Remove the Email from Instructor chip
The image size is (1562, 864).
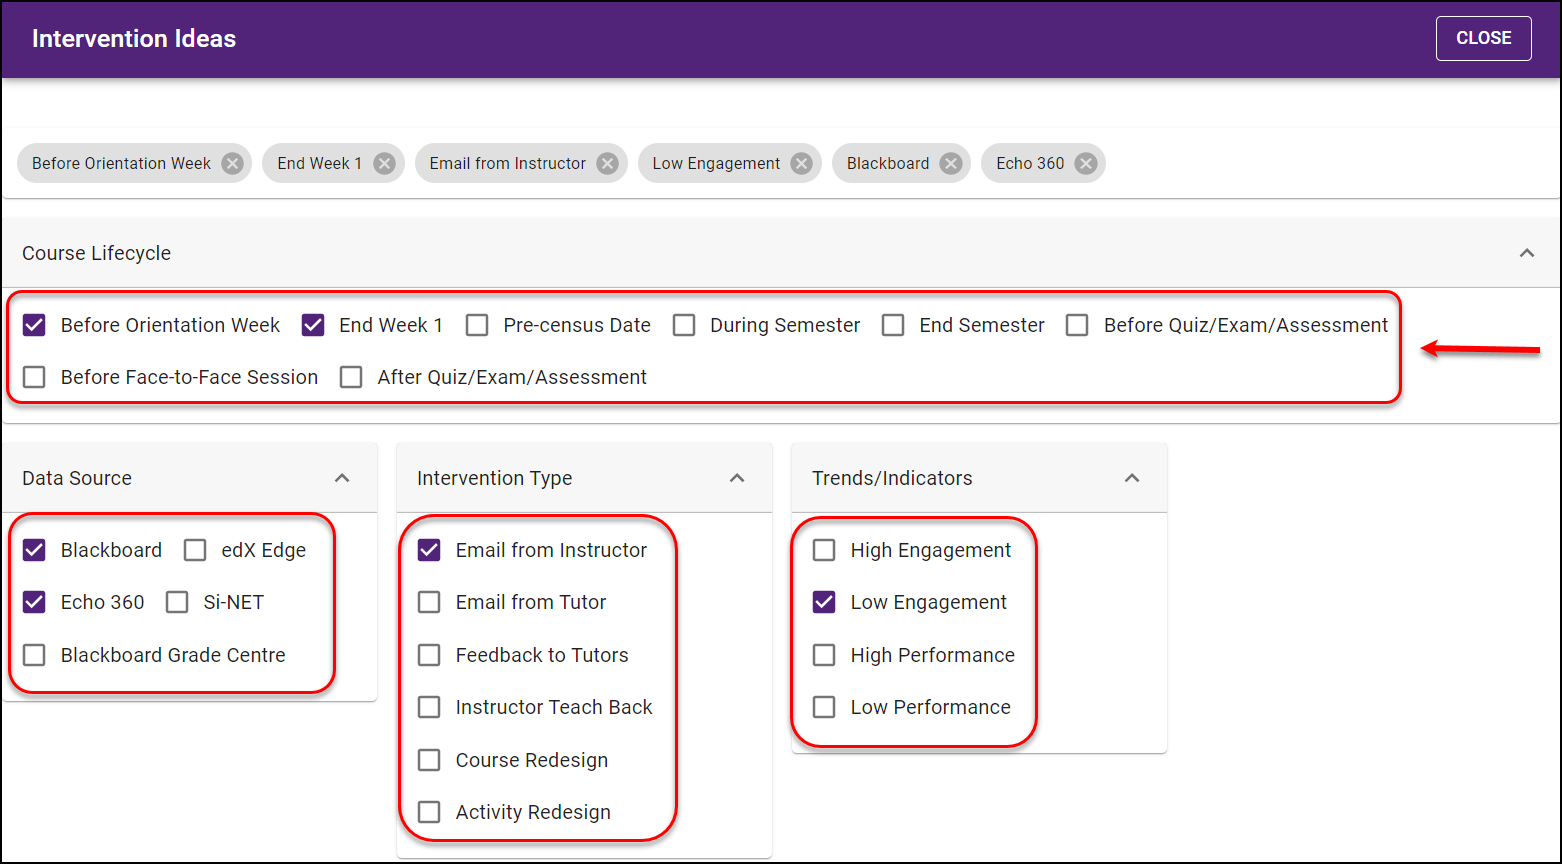click(607, 163)
